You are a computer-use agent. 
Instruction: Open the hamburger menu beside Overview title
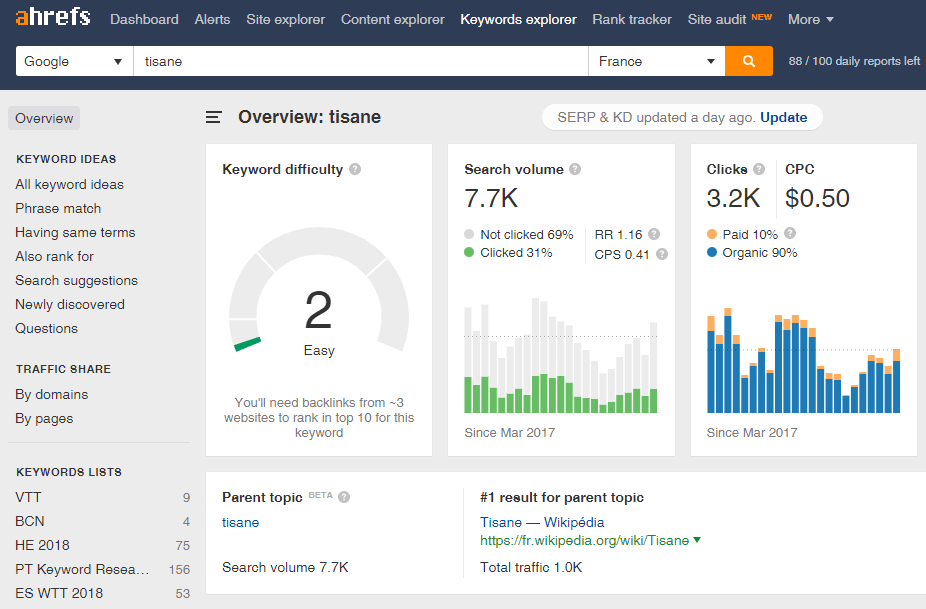(x=214, y=117)
